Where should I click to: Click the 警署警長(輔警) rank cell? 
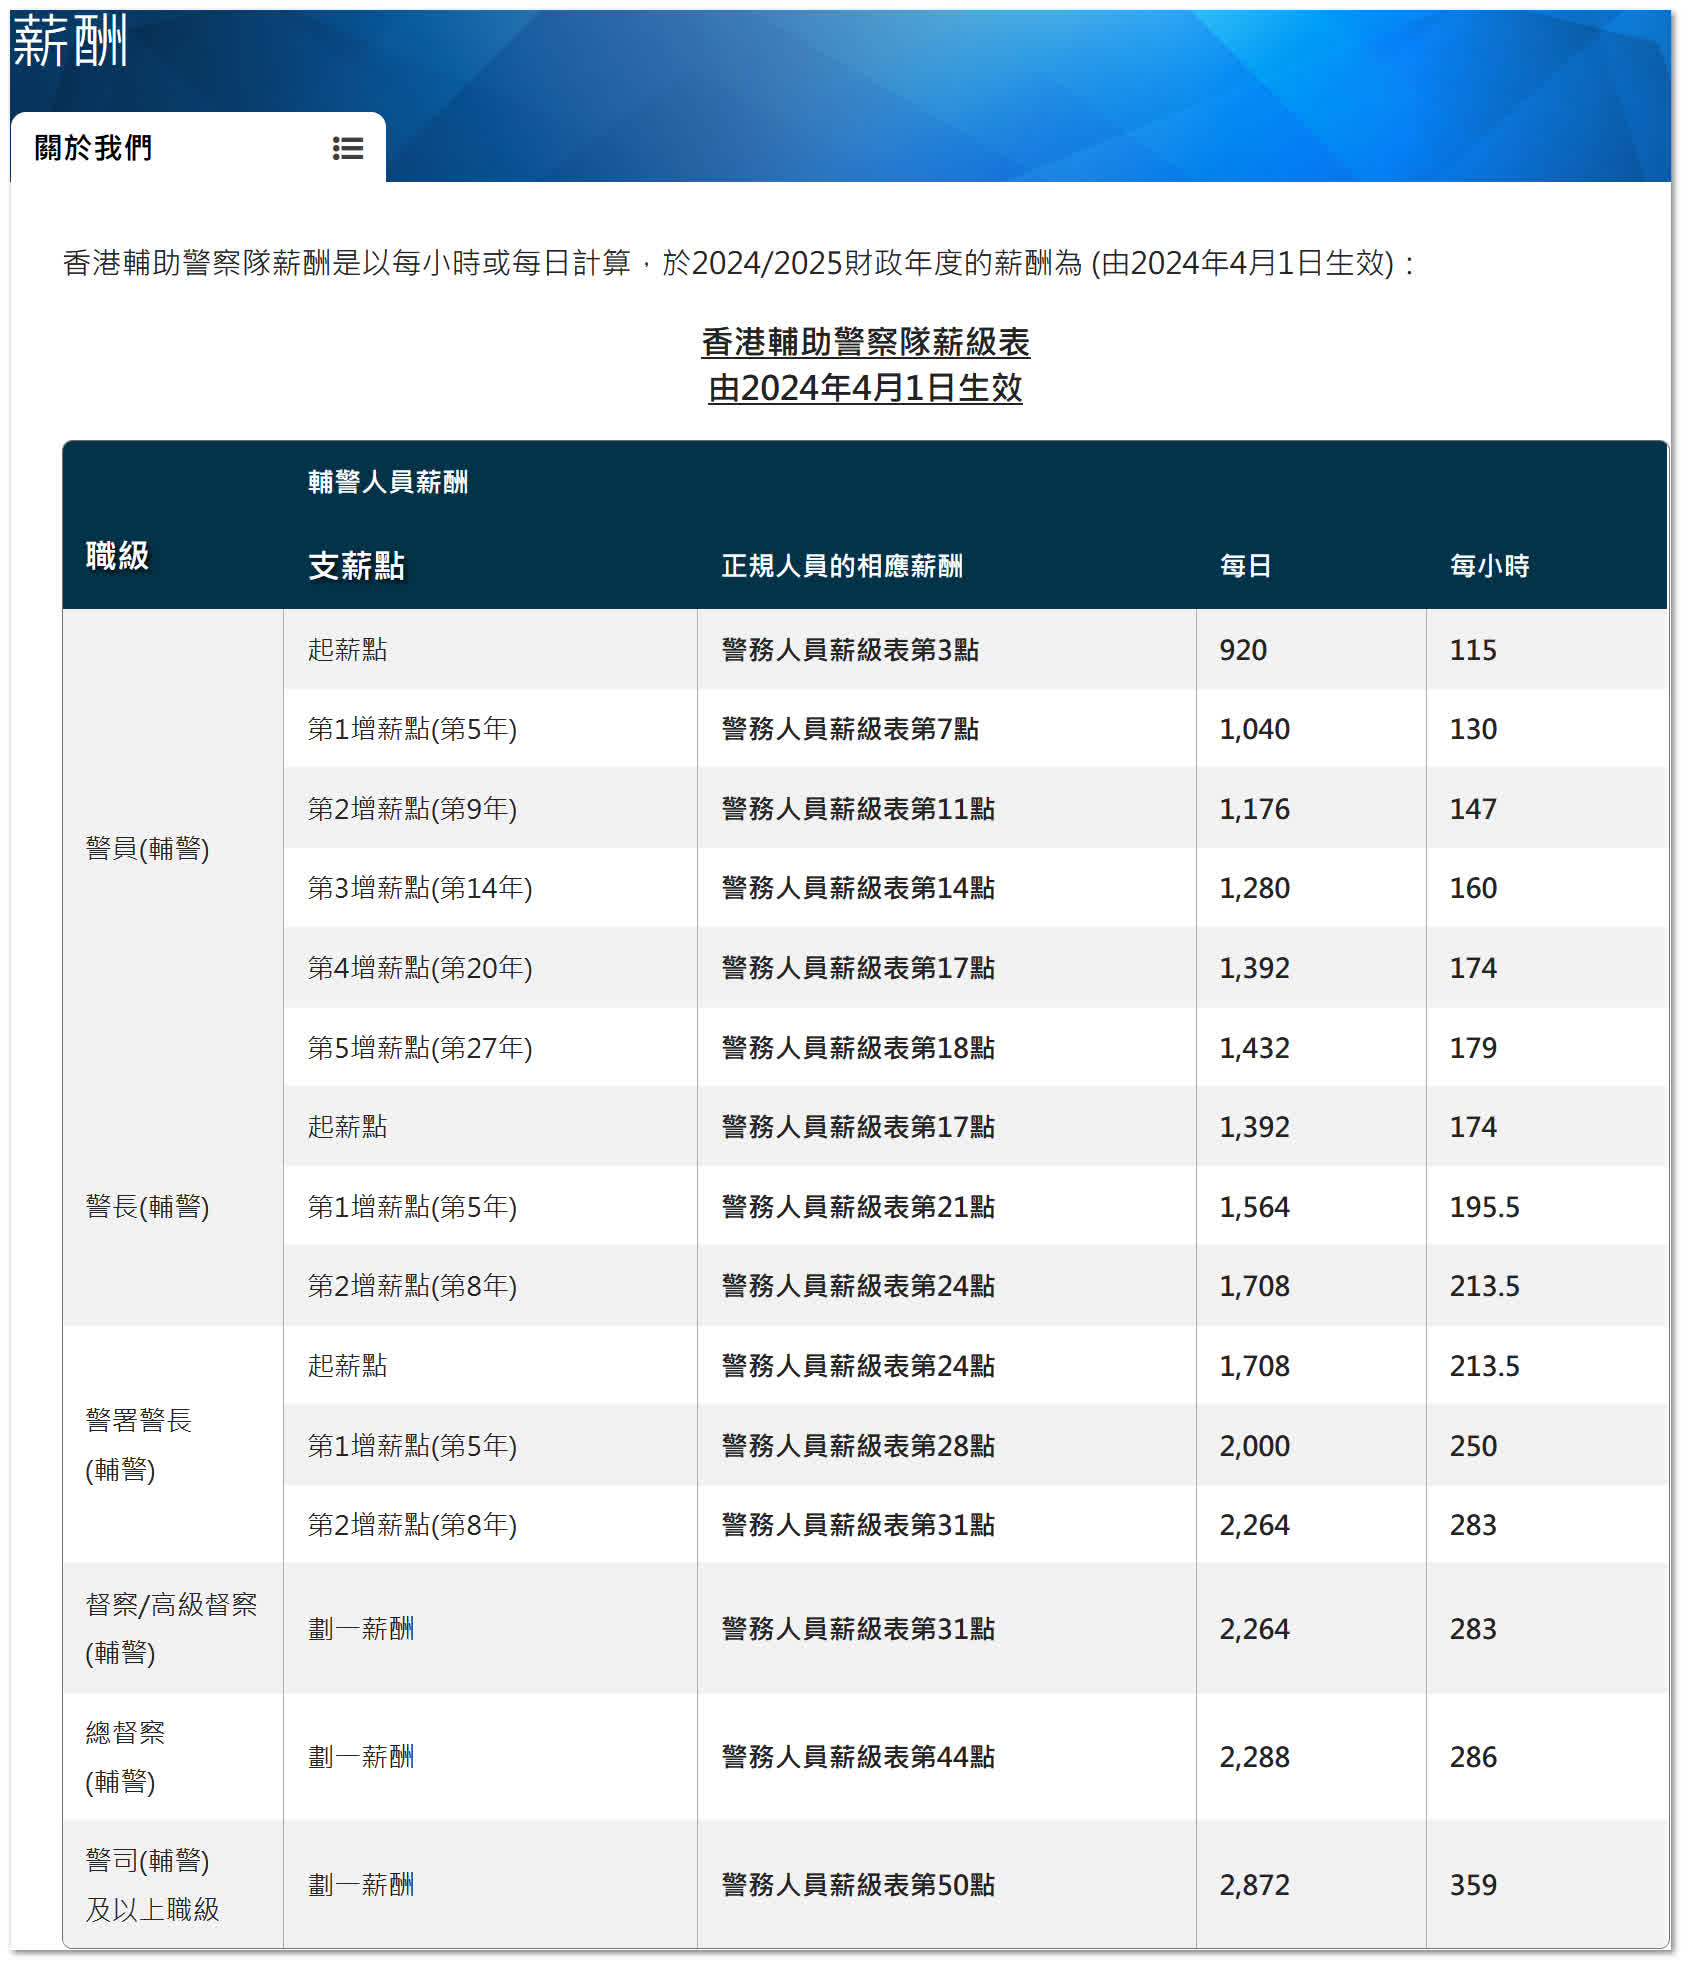point(139,1444)
